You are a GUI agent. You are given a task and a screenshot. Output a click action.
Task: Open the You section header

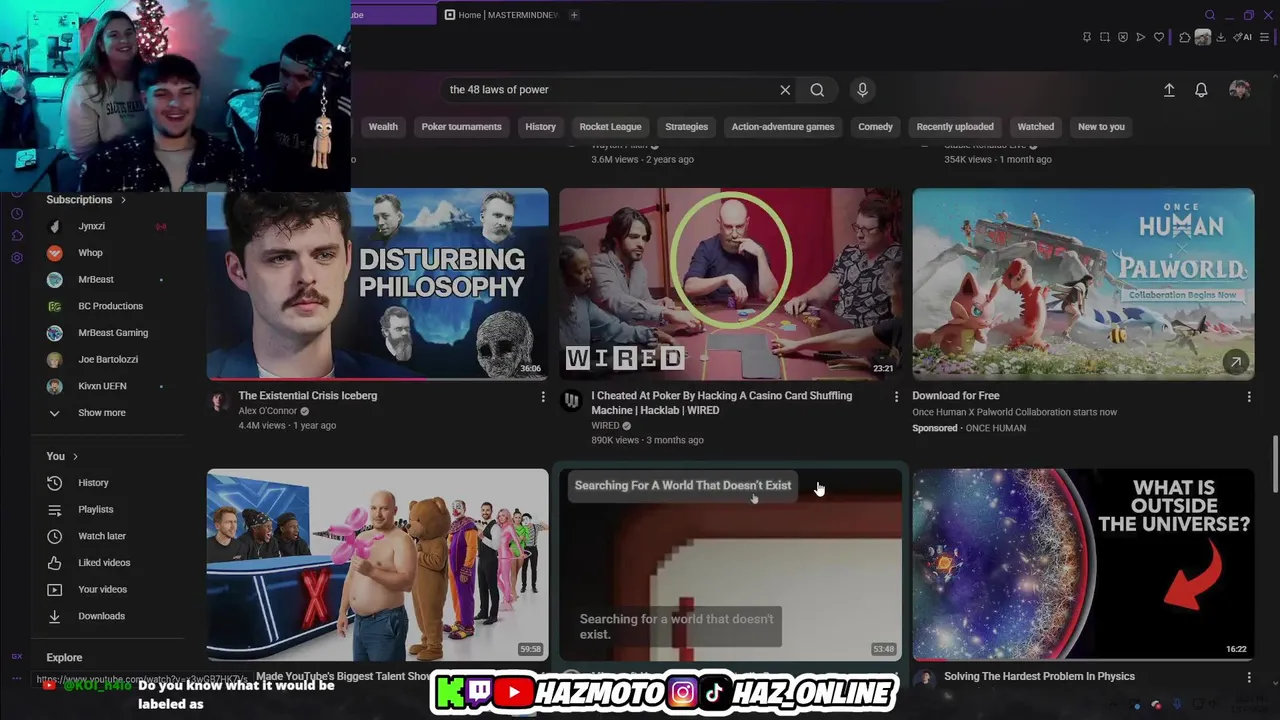(x=62, y=456)
